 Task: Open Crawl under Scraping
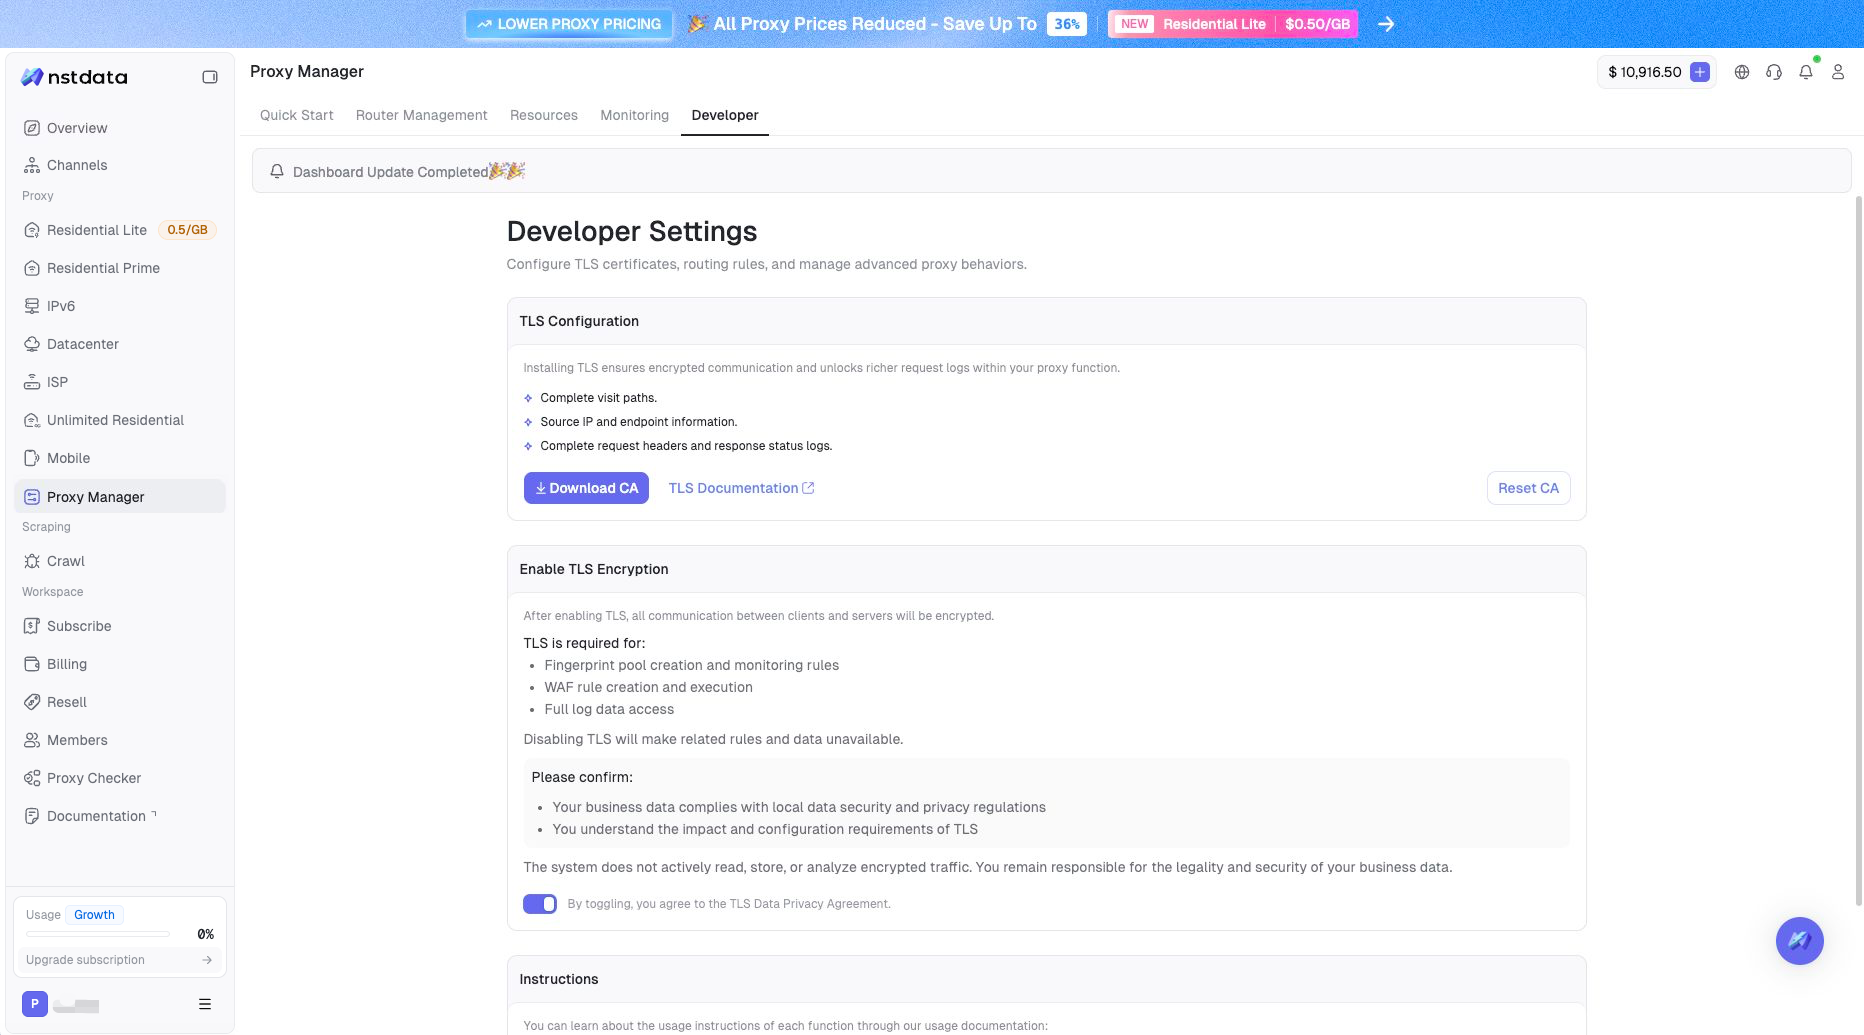pyautogui.click(x=120, y=561)
